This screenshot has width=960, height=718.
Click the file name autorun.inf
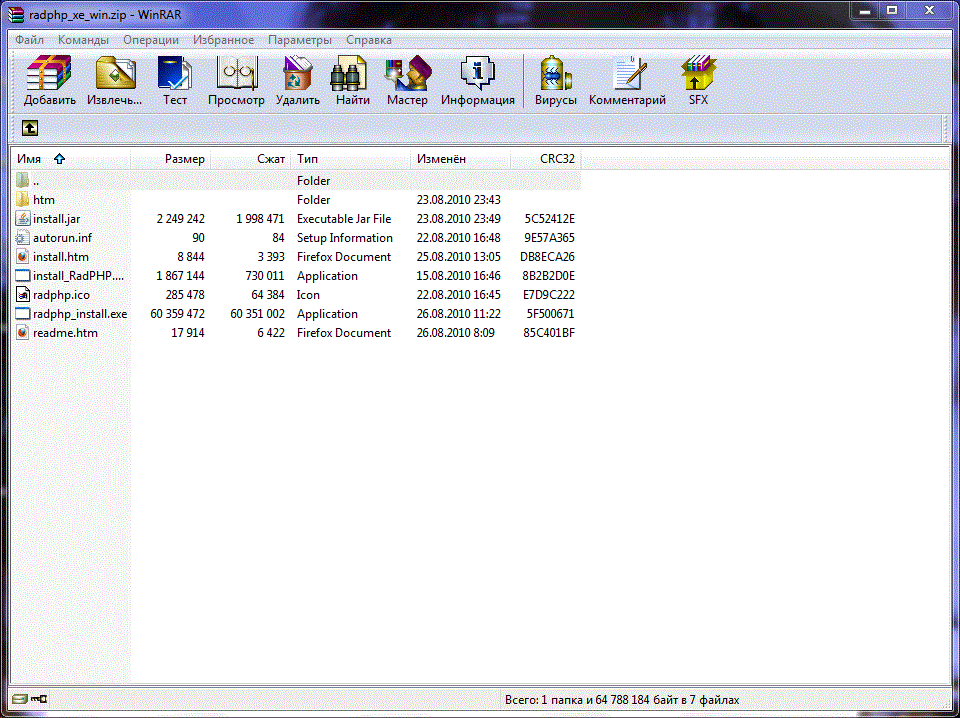[62, 237]
